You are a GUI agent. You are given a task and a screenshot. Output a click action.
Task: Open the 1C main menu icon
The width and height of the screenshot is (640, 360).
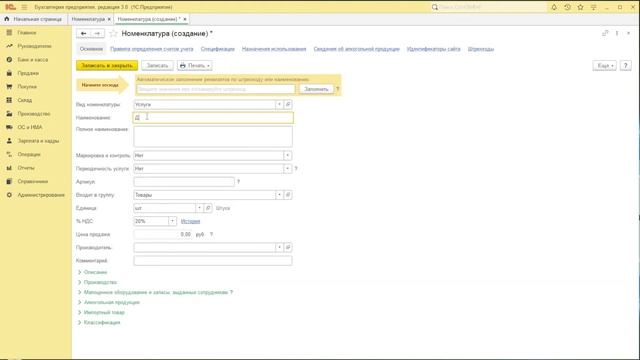click(11, 7)
